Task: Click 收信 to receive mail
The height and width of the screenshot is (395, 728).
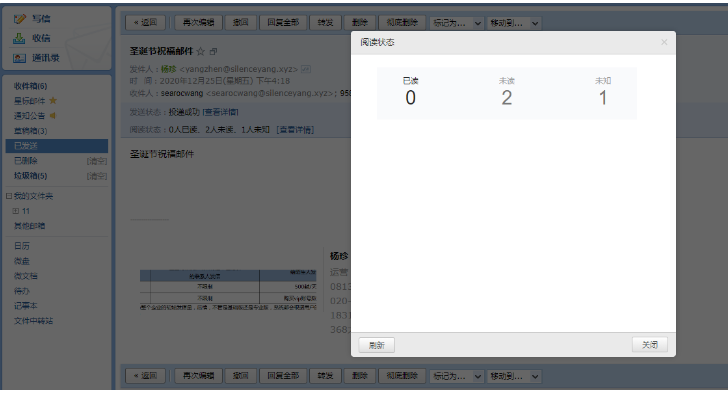Action: tap(41, 39)
